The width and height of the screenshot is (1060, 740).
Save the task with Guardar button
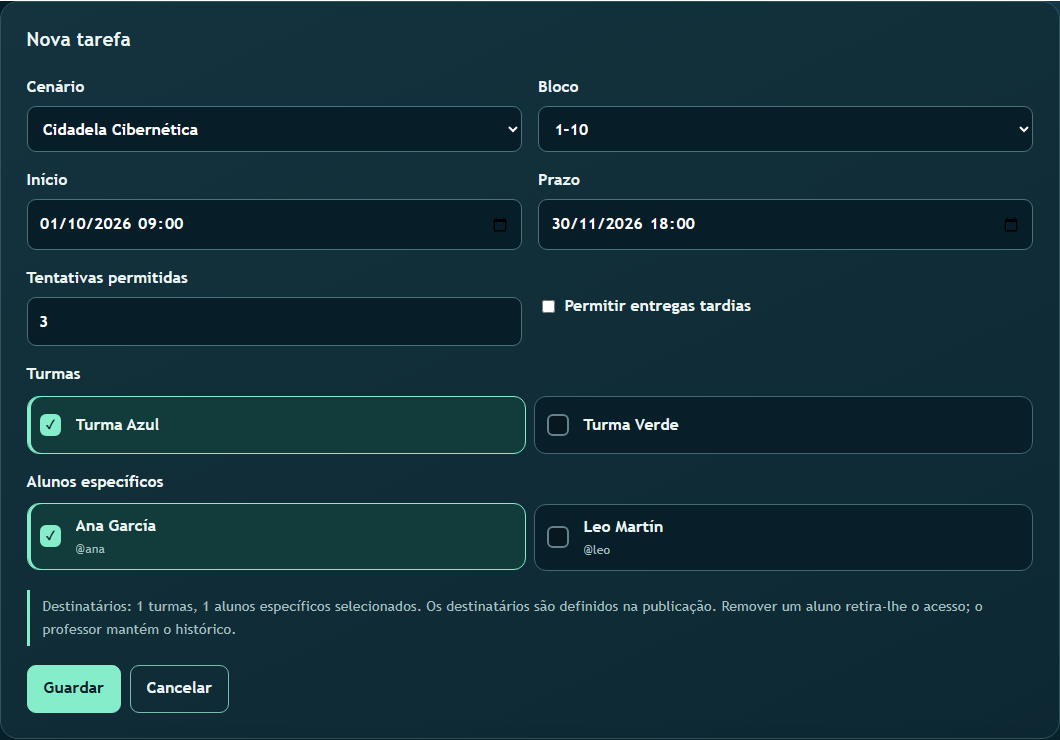pyautogui.click(x=74, y=689)
